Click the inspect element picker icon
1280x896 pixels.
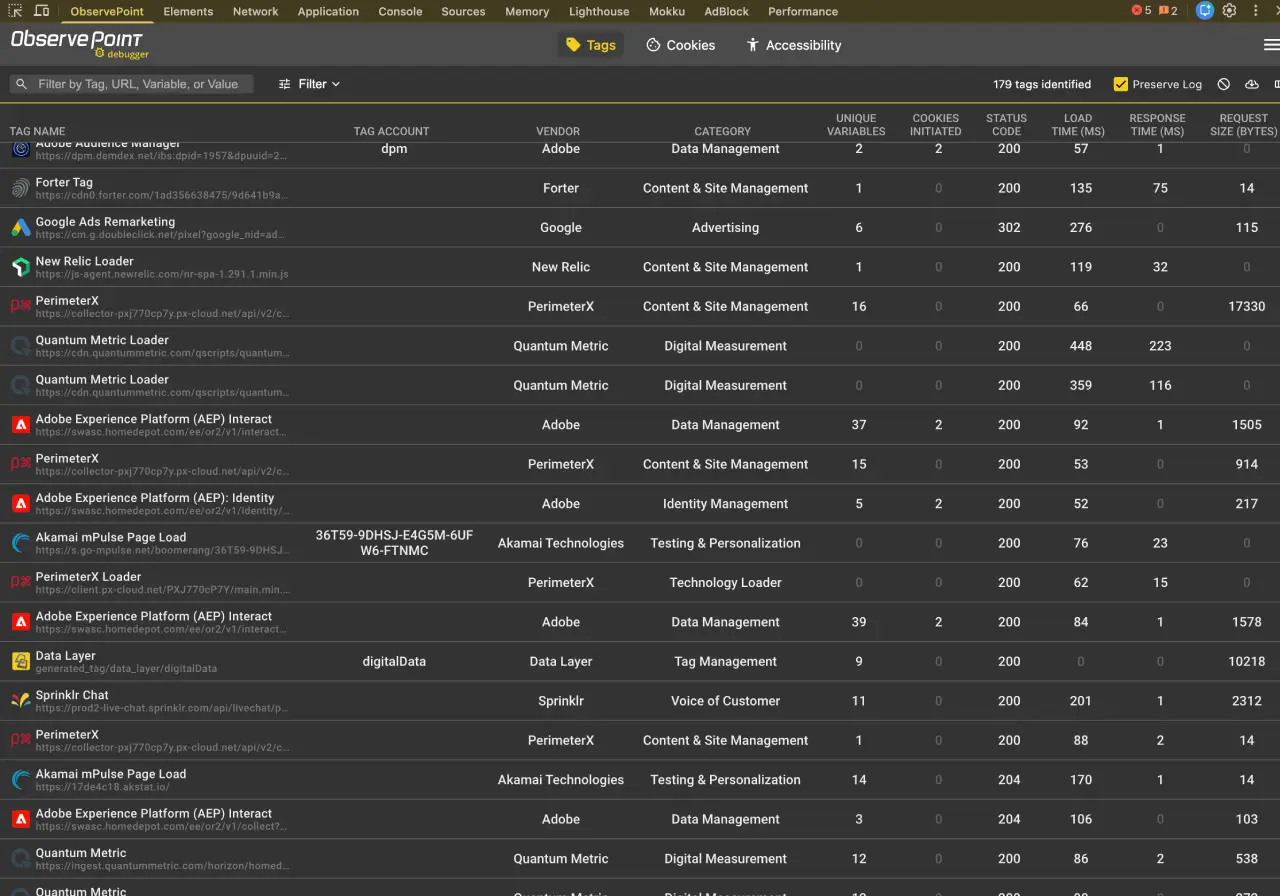click(x=16, y=11)
